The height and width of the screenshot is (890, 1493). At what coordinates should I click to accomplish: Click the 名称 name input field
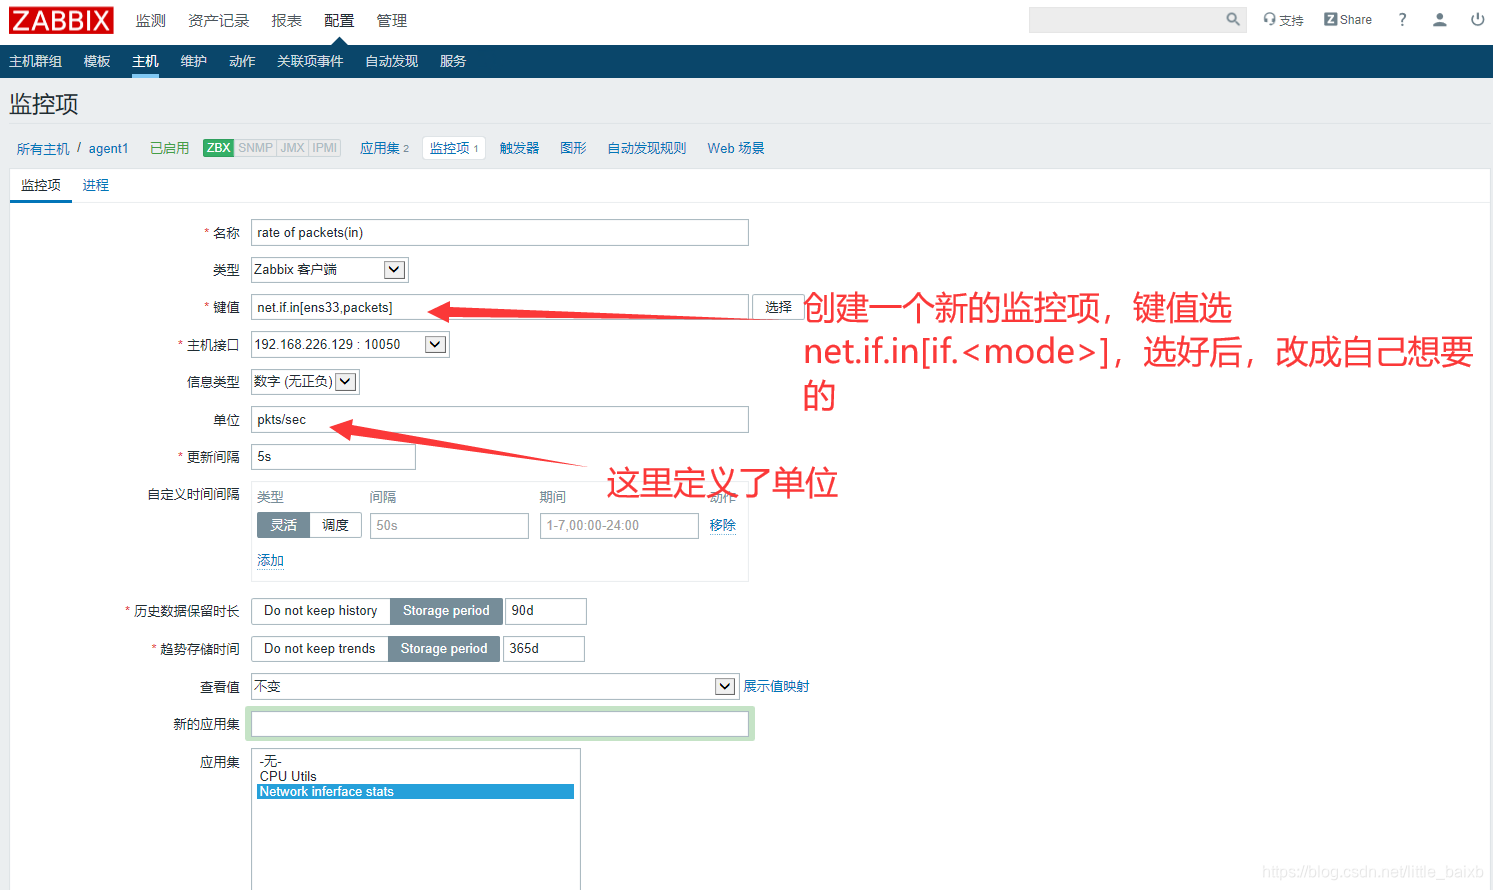pyautogui.click(x=499, y=233)
